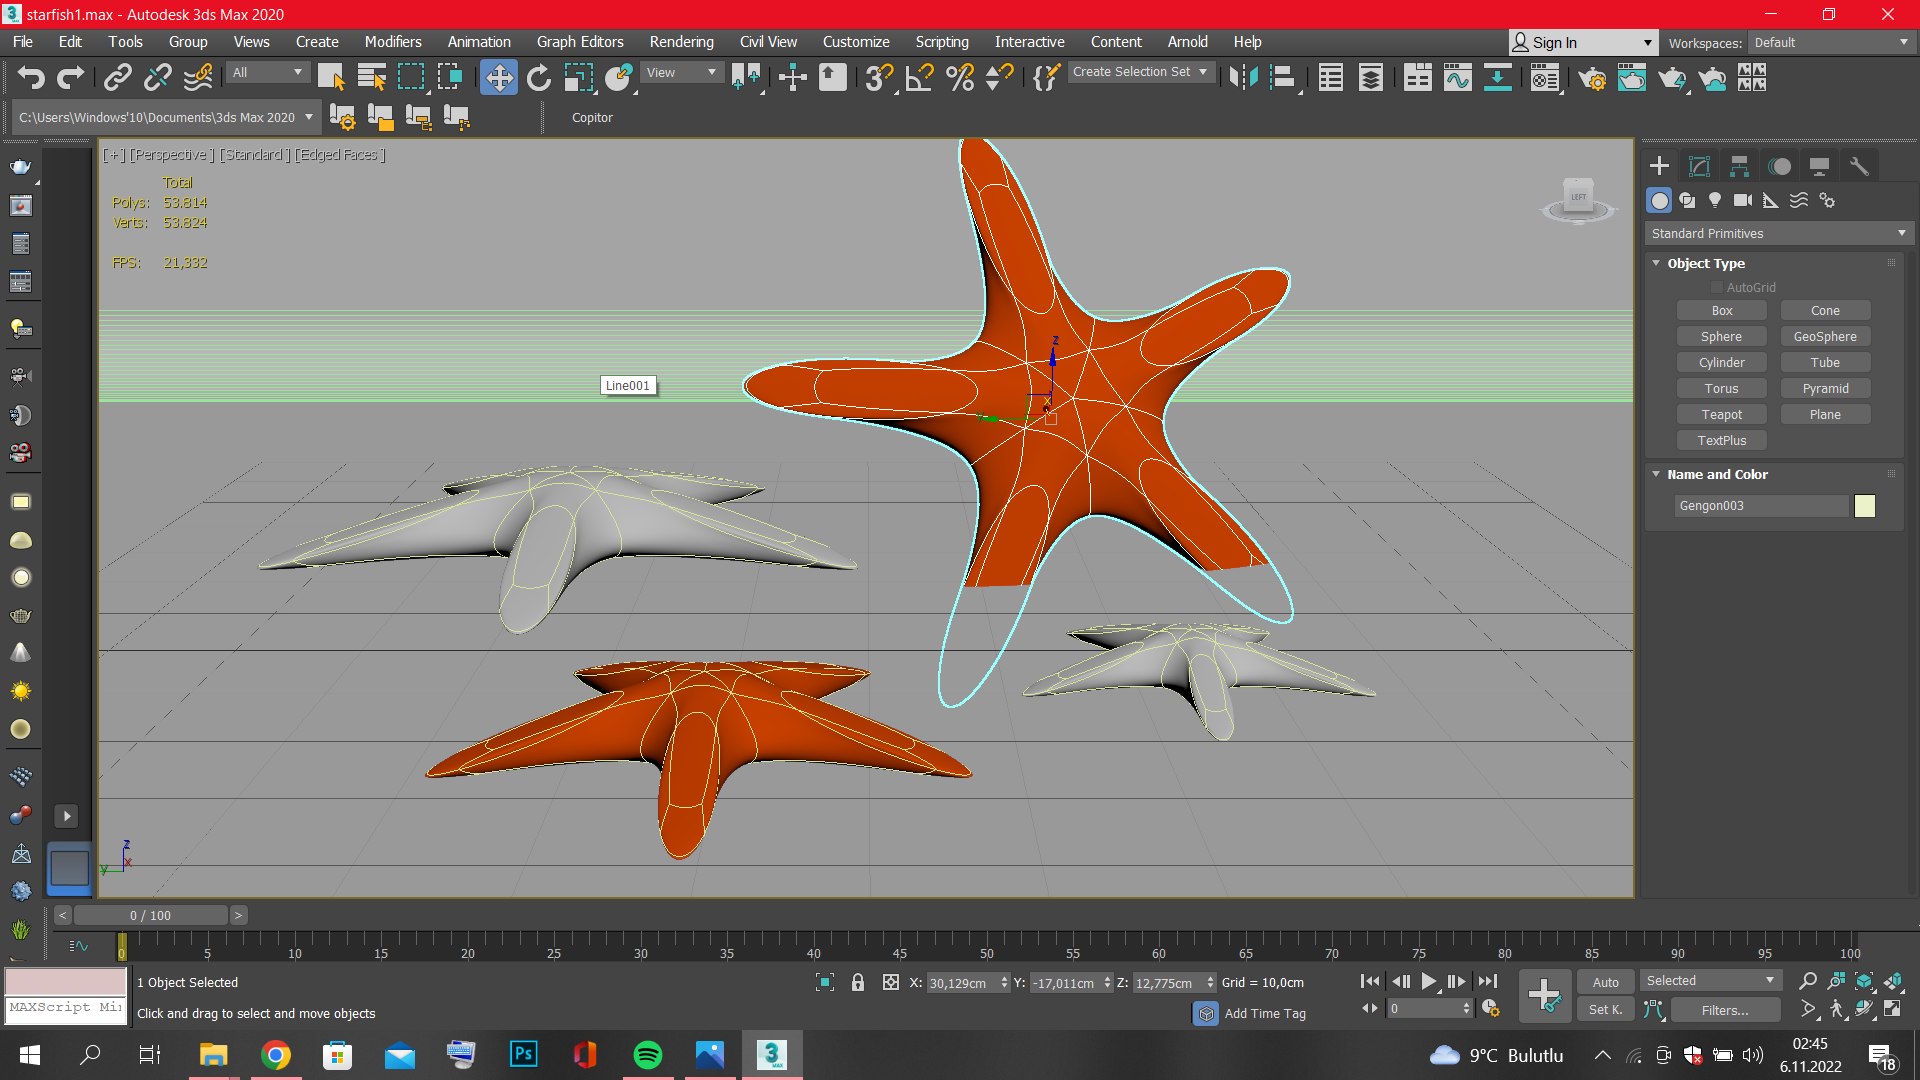This screenshot has height=1080, width=1920.
Task: Select the Select and Link tool
Action: click(x=118, y=77)
